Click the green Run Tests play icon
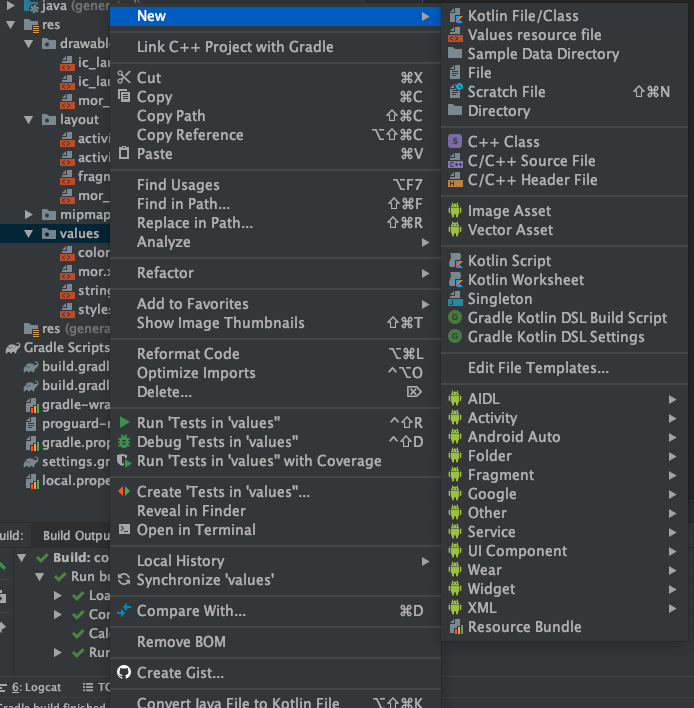Screen dimensions: 694x708 tap(124, 422)
